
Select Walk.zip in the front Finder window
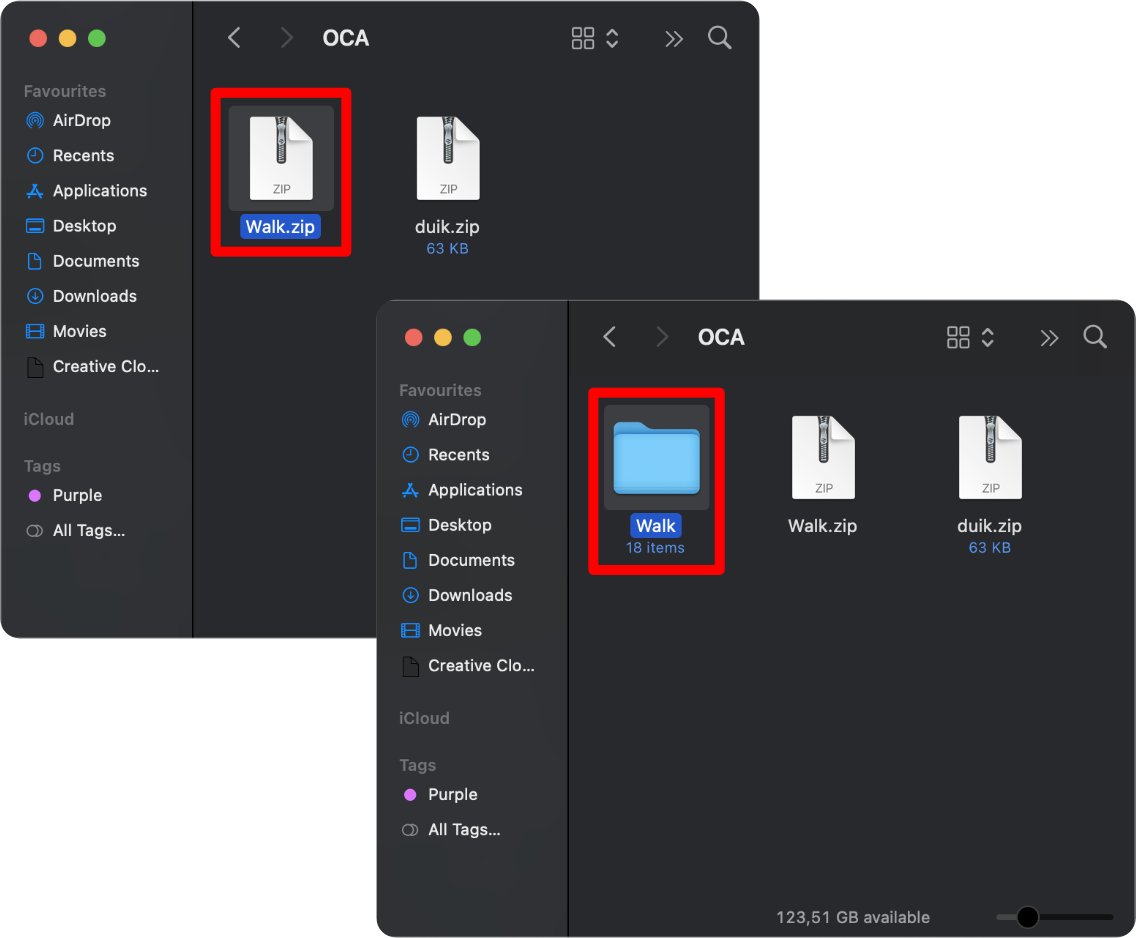tap(822, 458)
